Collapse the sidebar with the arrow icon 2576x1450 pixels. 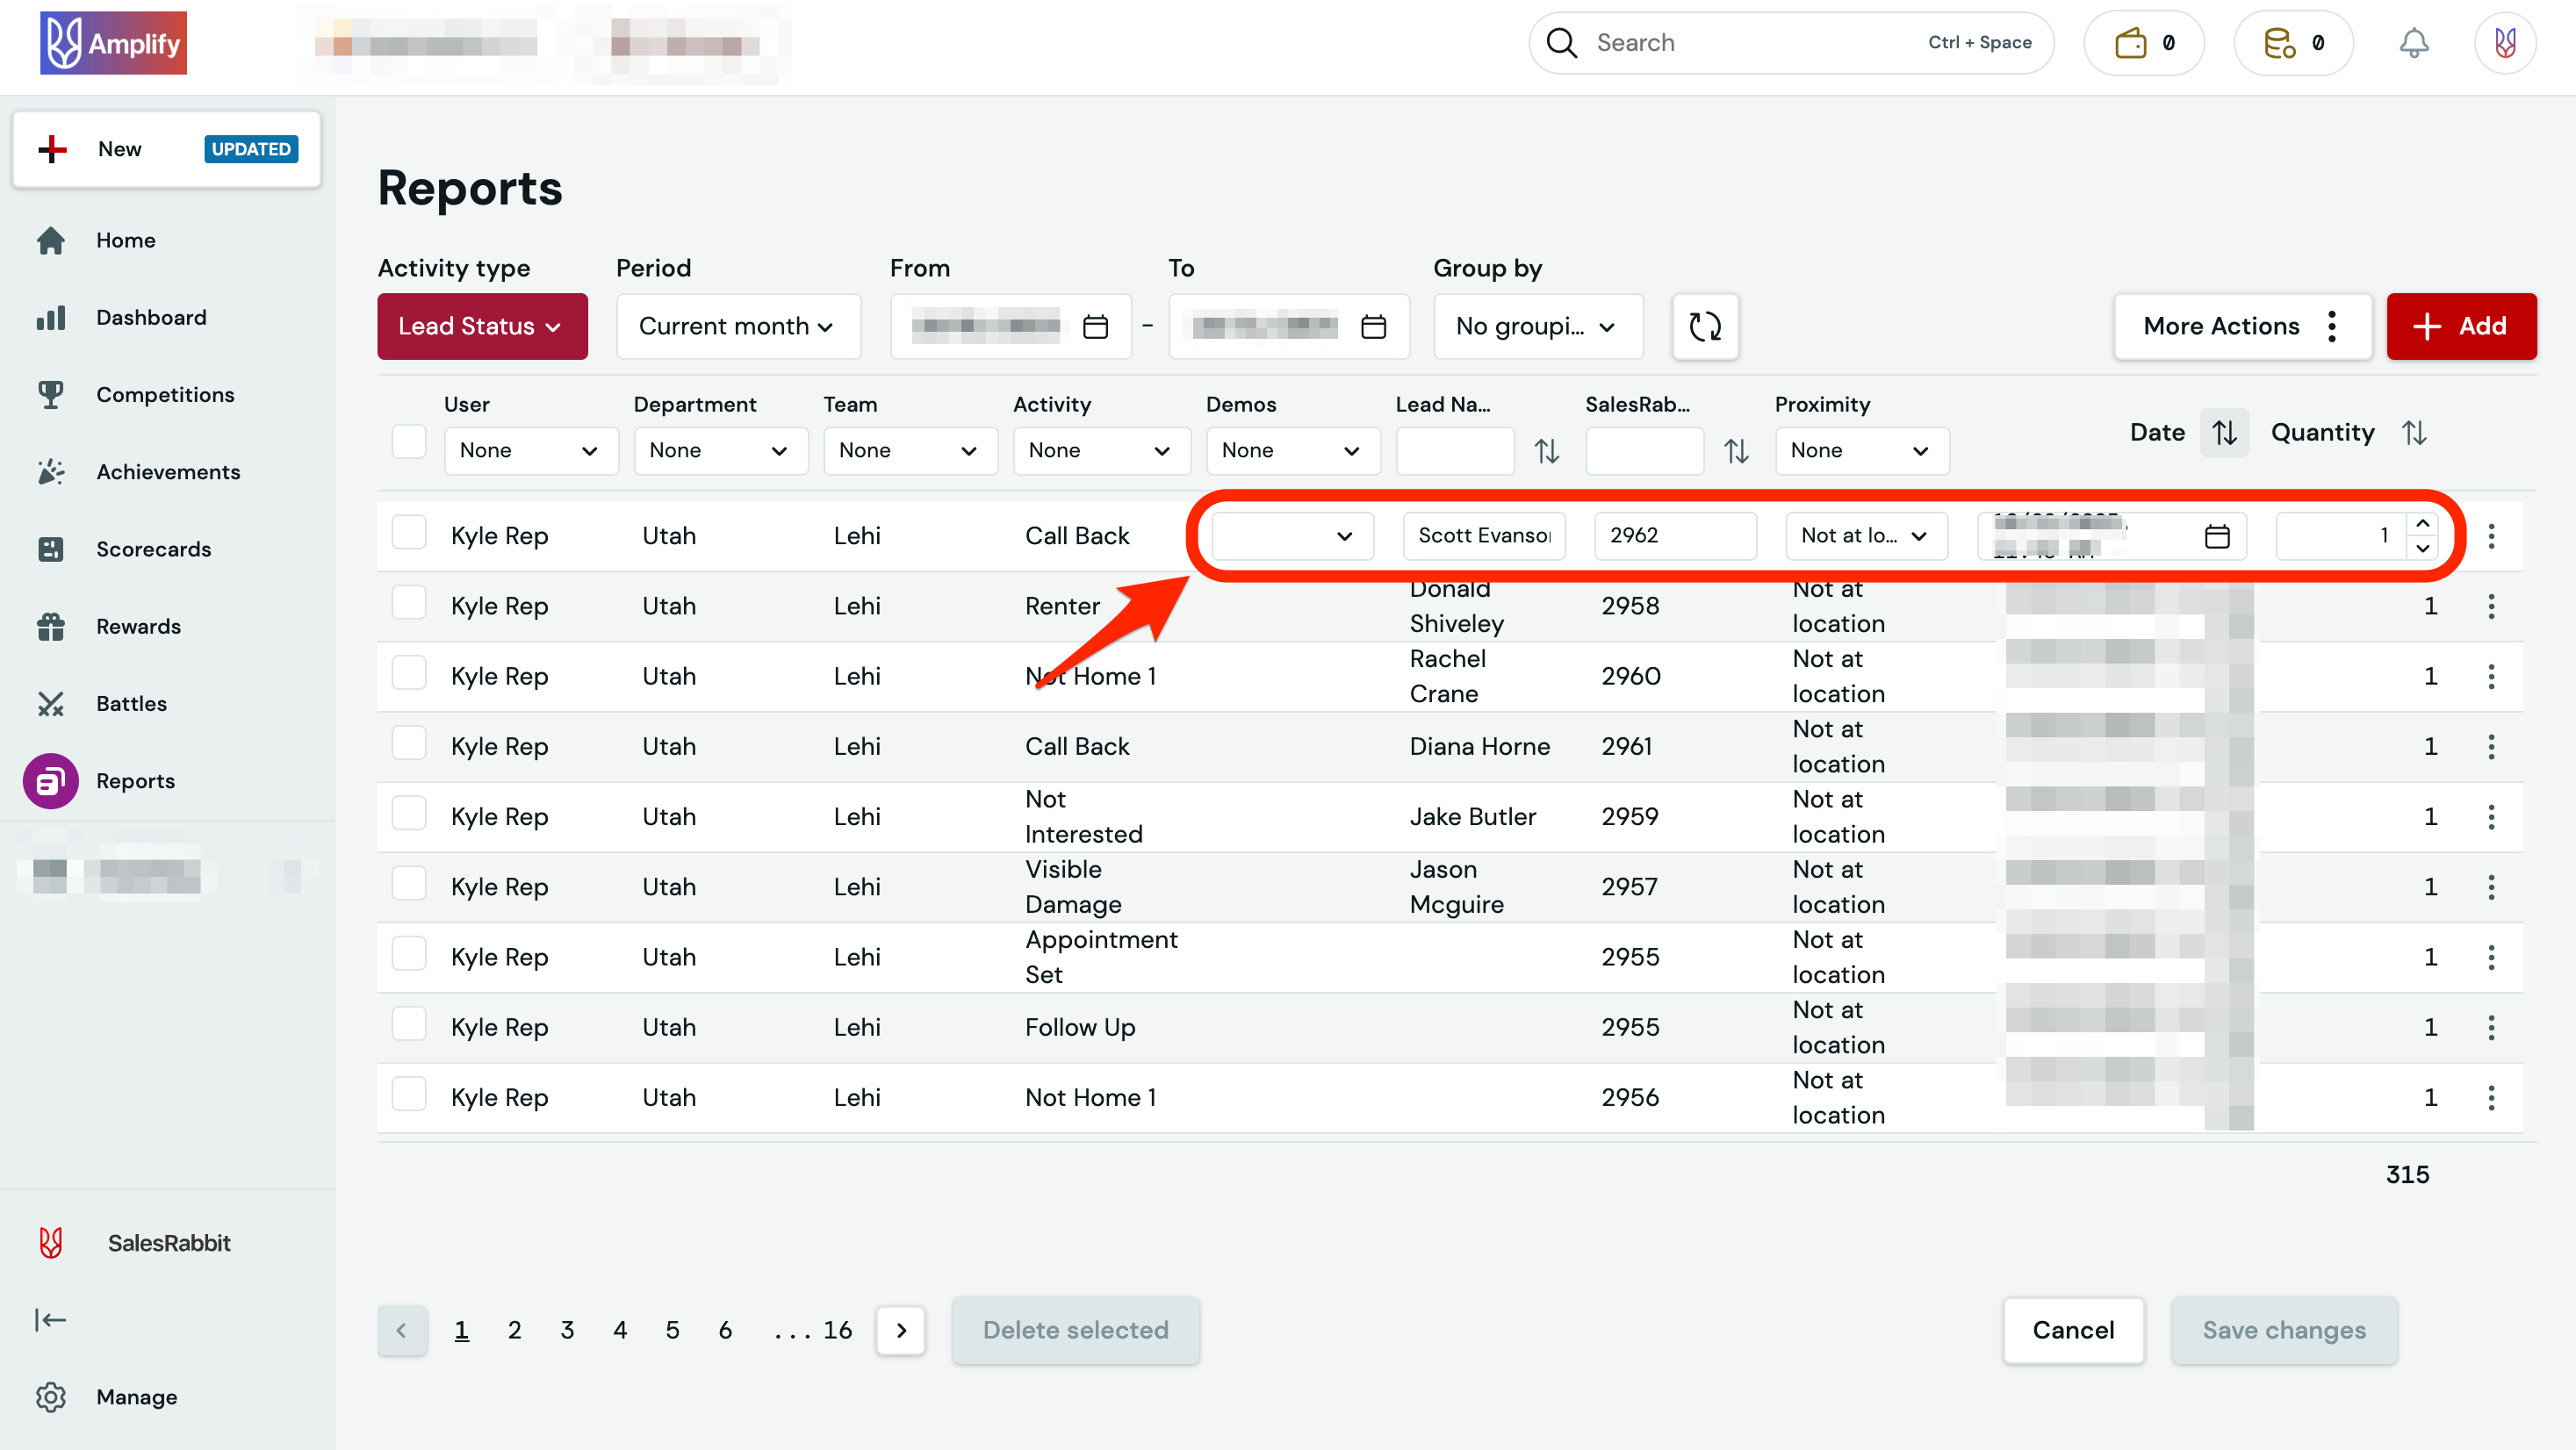pyautogui.click(x=50, y=1320)
